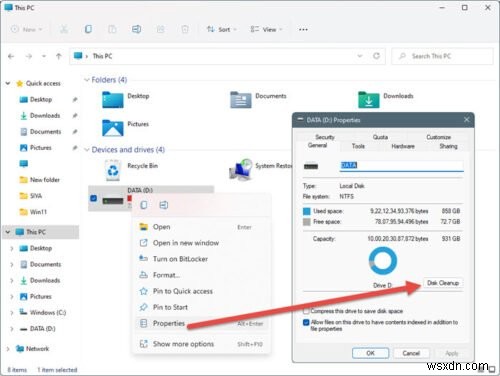Click OK in the Properties dialog
The width and height of the screenshot is (500, 376).
370,353
